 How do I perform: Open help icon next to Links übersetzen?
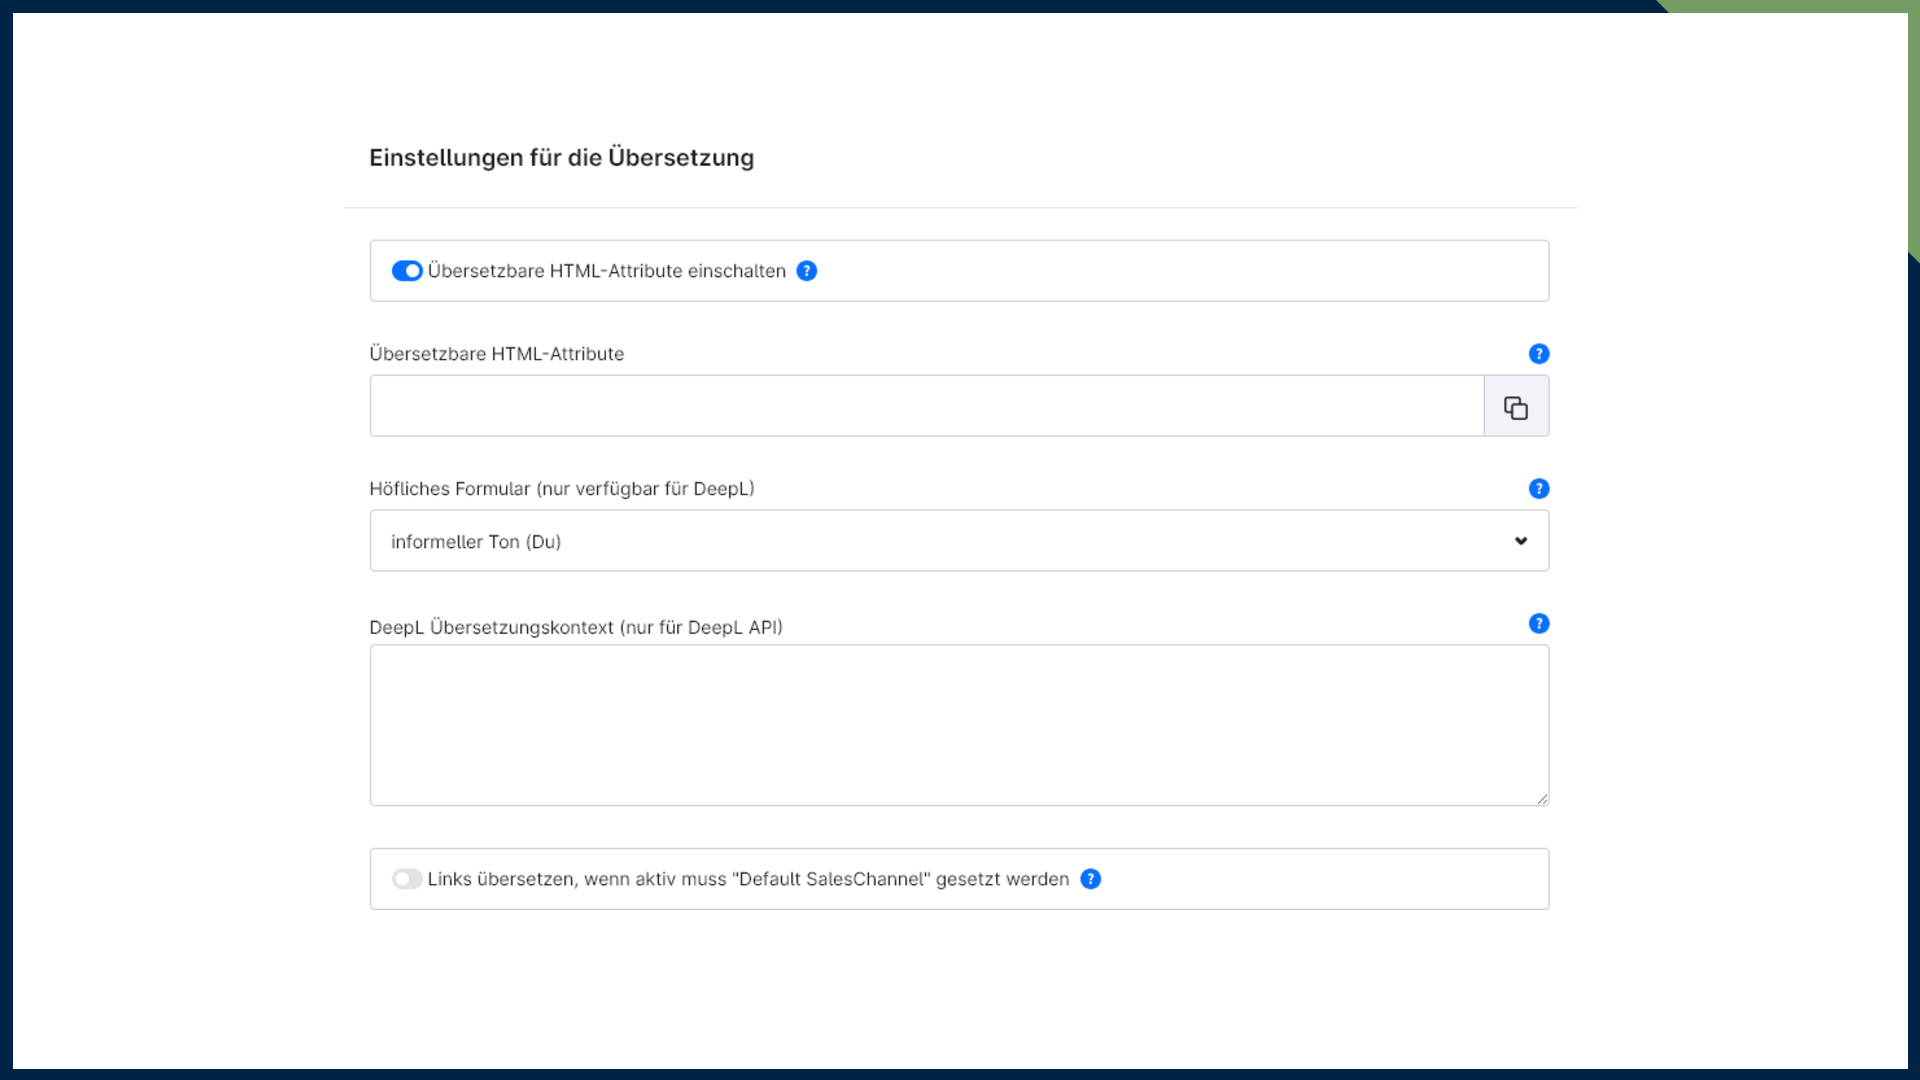point(1091,879)
